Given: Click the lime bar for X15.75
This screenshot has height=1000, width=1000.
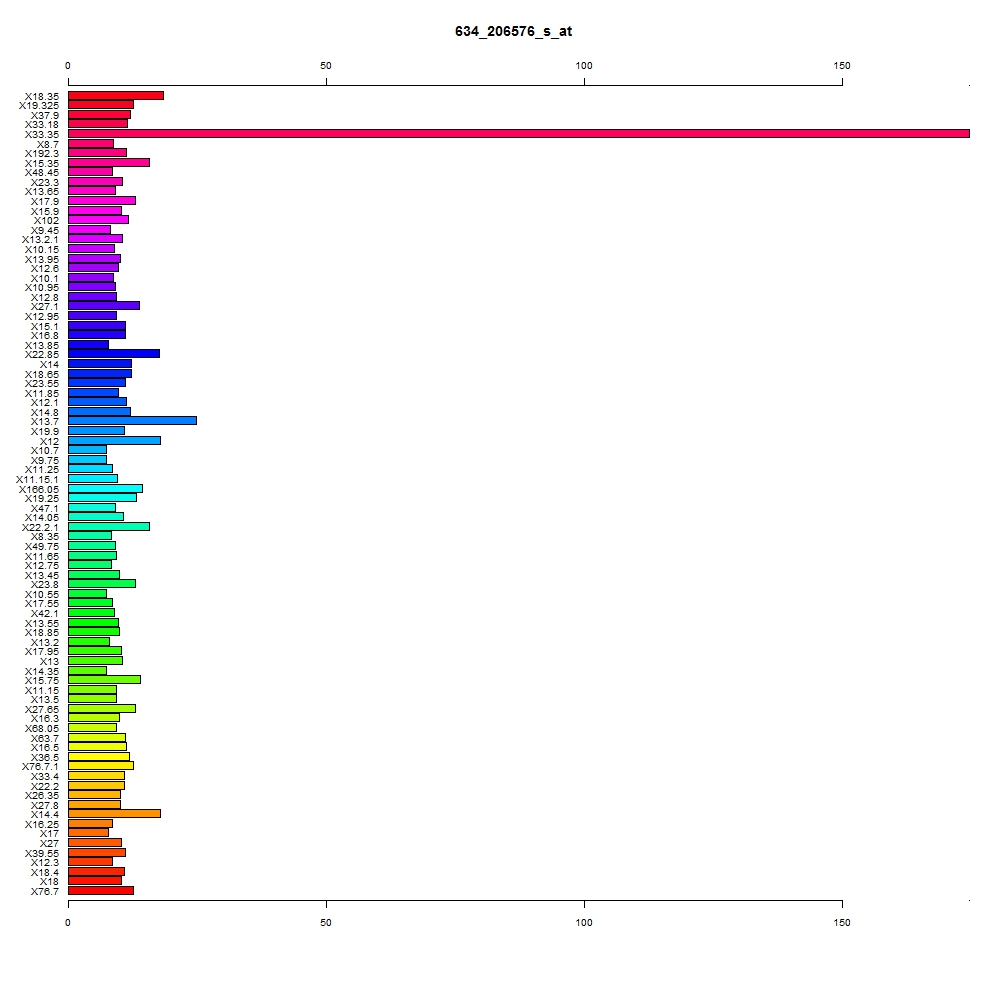Looking at the screenshot, I should pos(105,679).
